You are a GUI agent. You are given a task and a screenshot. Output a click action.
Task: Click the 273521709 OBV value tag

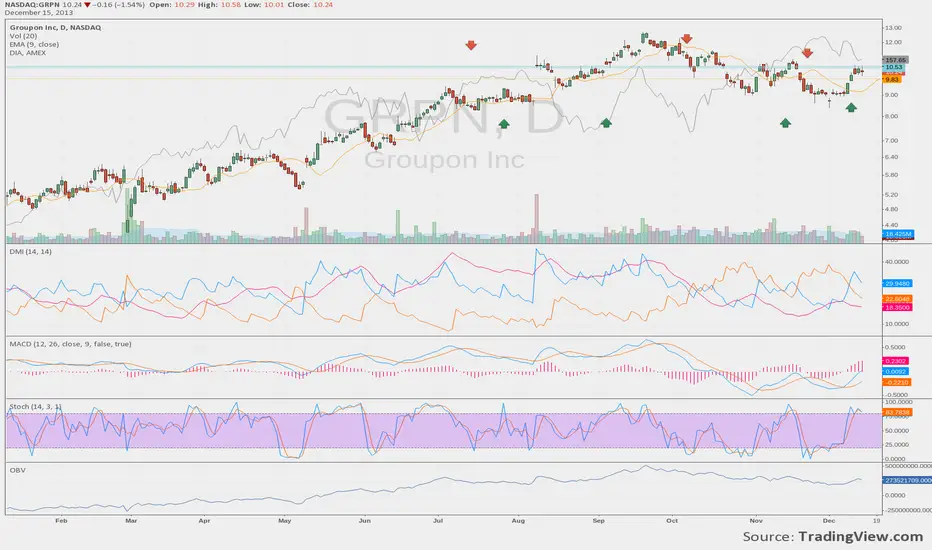[907, 480]
